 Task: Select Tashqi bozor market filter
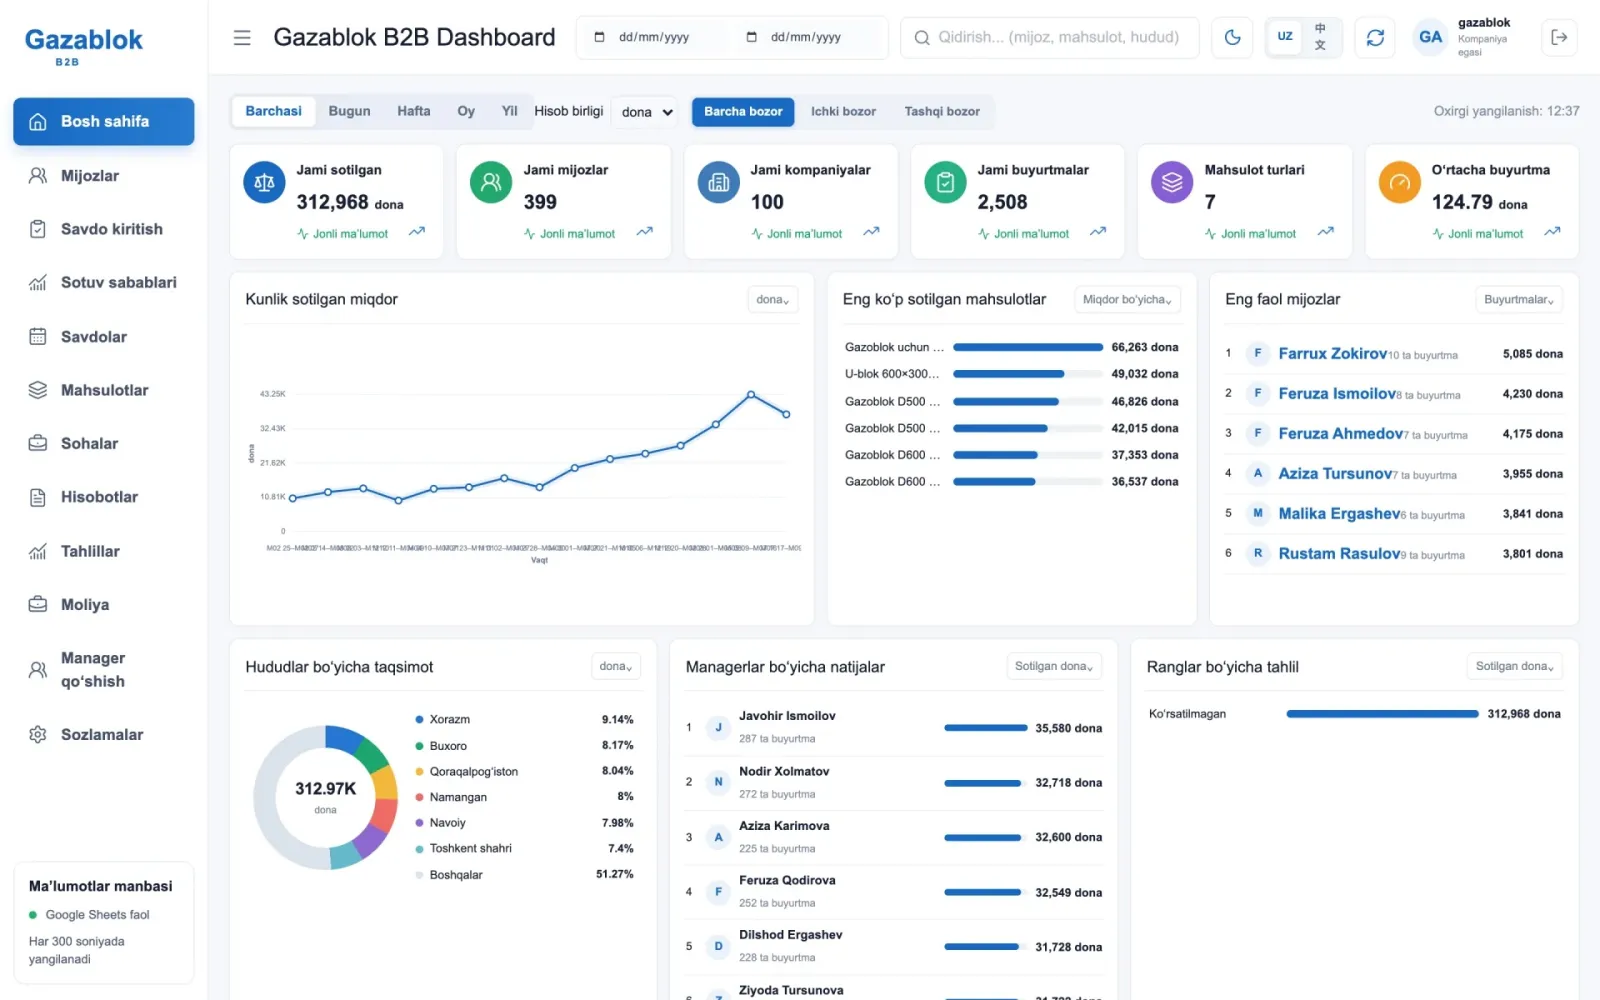tap(942, 112)
